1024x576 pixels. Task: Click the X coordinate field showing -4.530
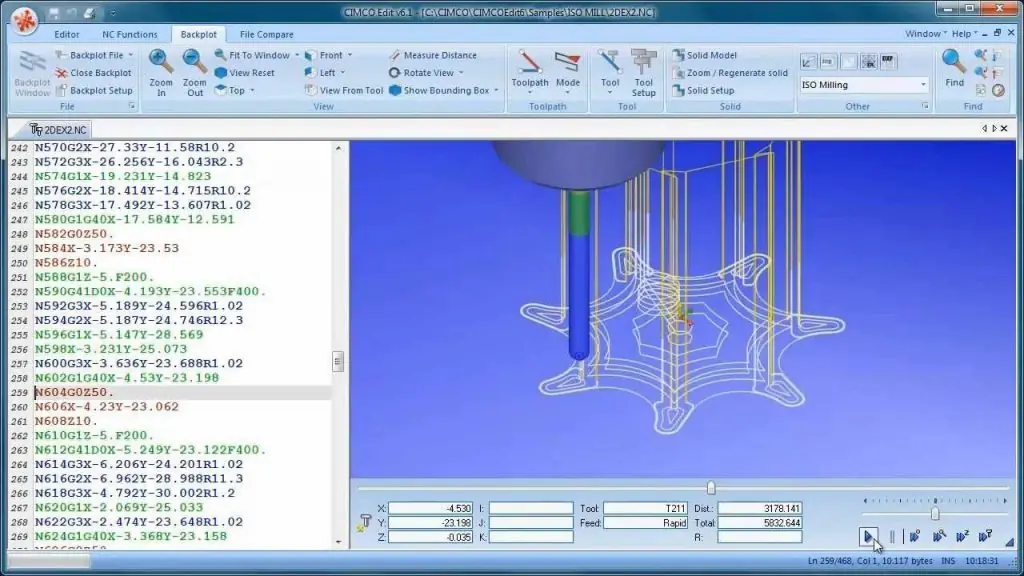(430, 508)
